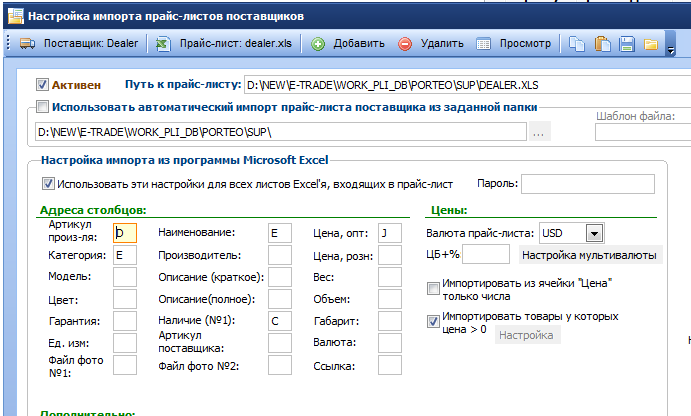Enable import only numbers from Цена cell
Viewport: 691px width, 416px height.
tap(433, 288)
